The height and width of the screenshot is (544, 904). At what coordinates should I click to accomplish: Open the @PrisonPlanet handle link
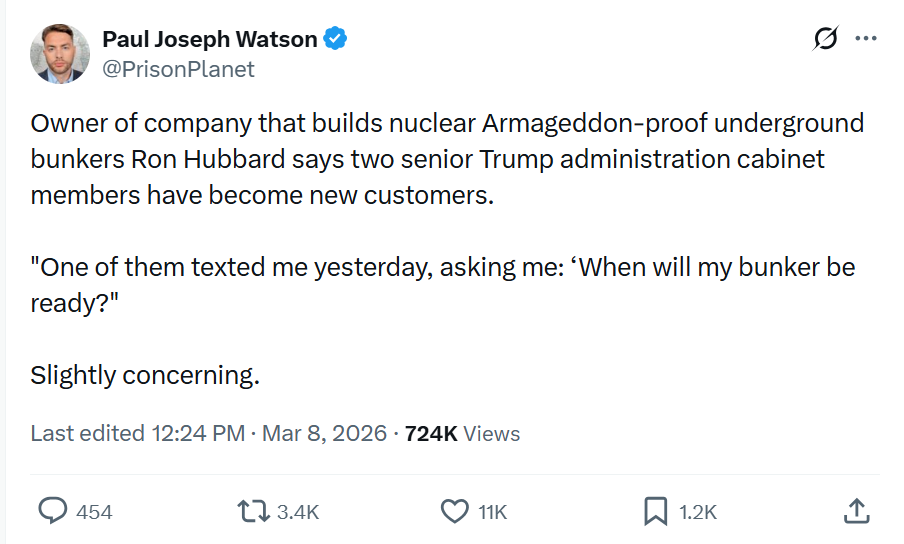(178, 69)
